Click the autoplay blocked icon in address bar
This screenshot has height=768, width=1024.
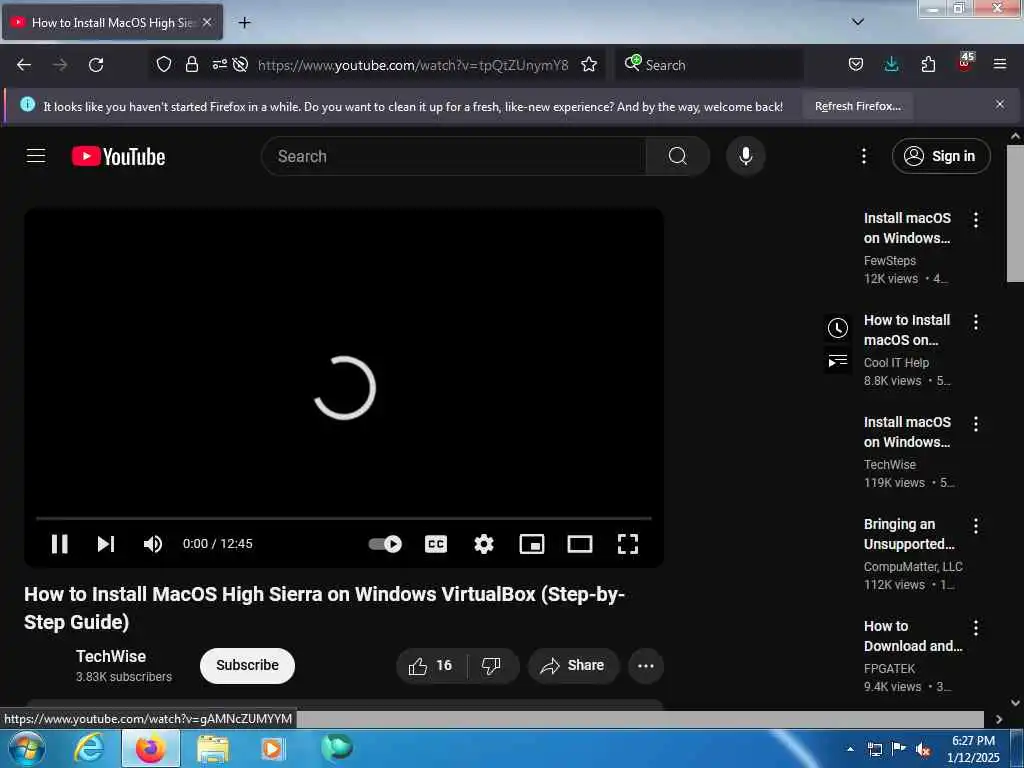[x=240, y=64]
